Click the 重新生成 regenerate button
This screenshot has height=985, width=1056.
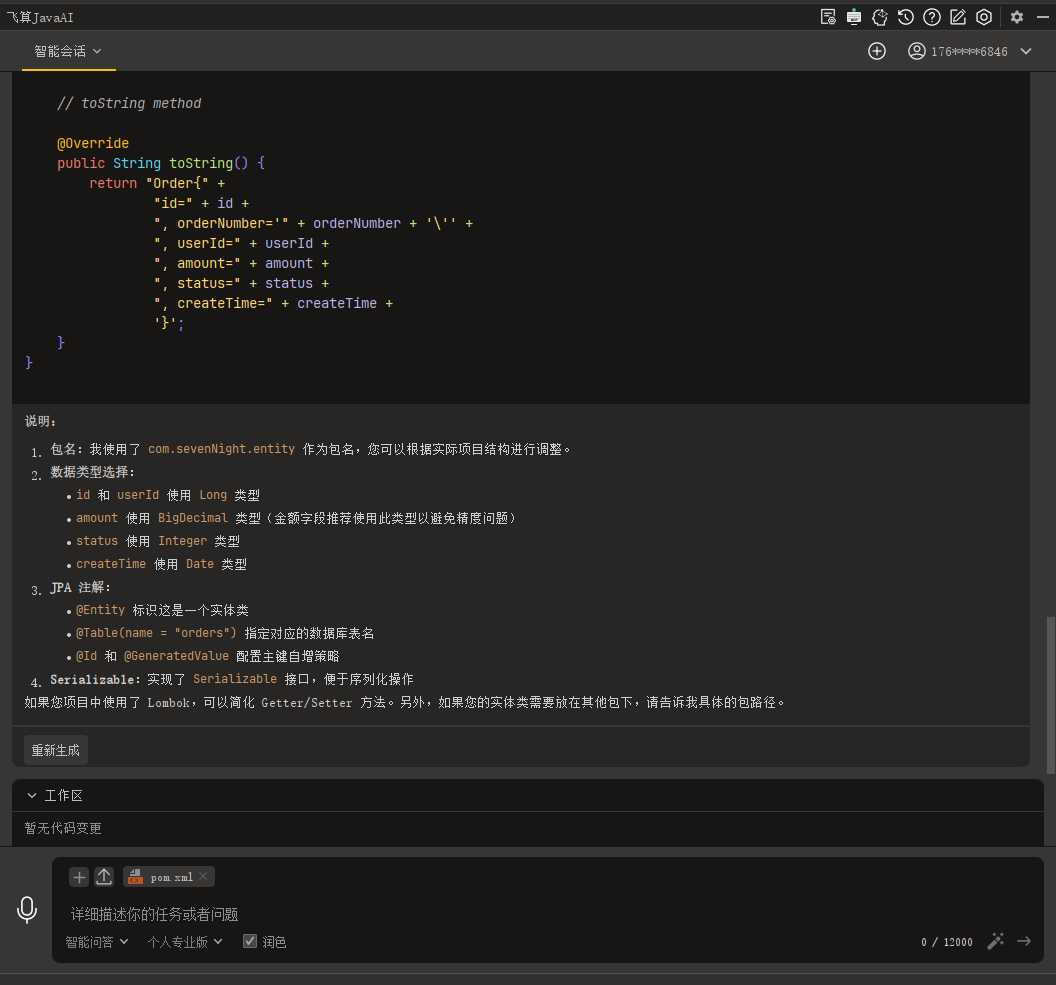pyautogui.click(x=56, y=750)
